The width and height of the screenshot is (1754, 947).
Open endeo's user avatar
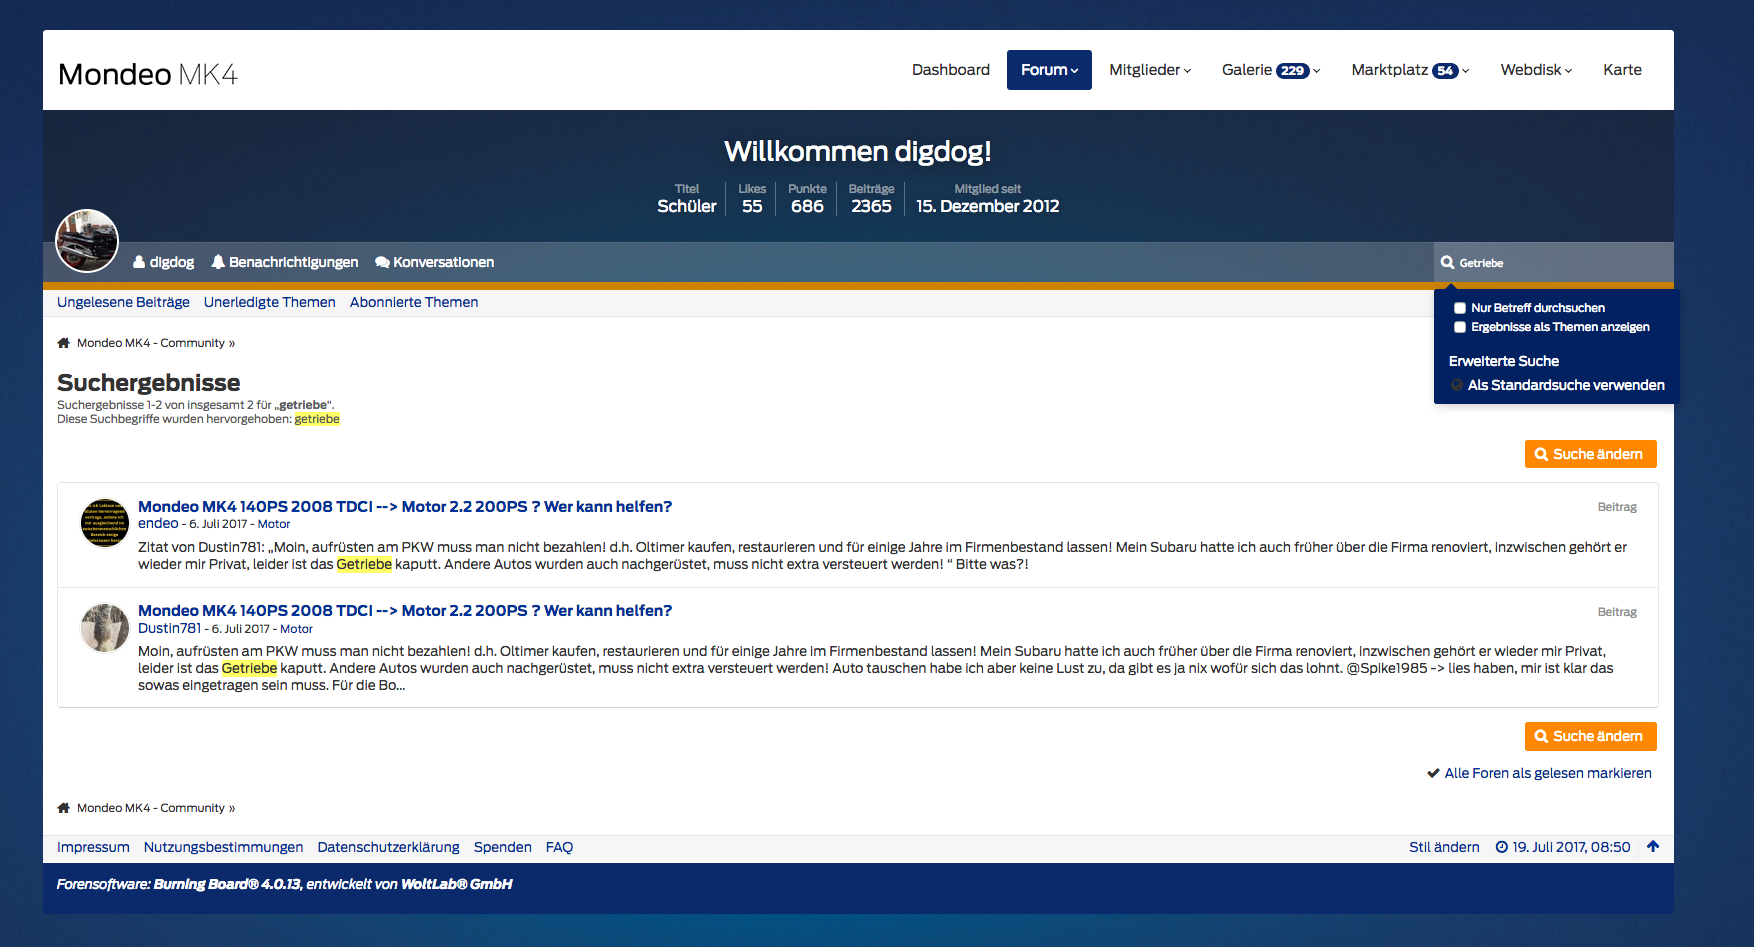pos(105,523)
